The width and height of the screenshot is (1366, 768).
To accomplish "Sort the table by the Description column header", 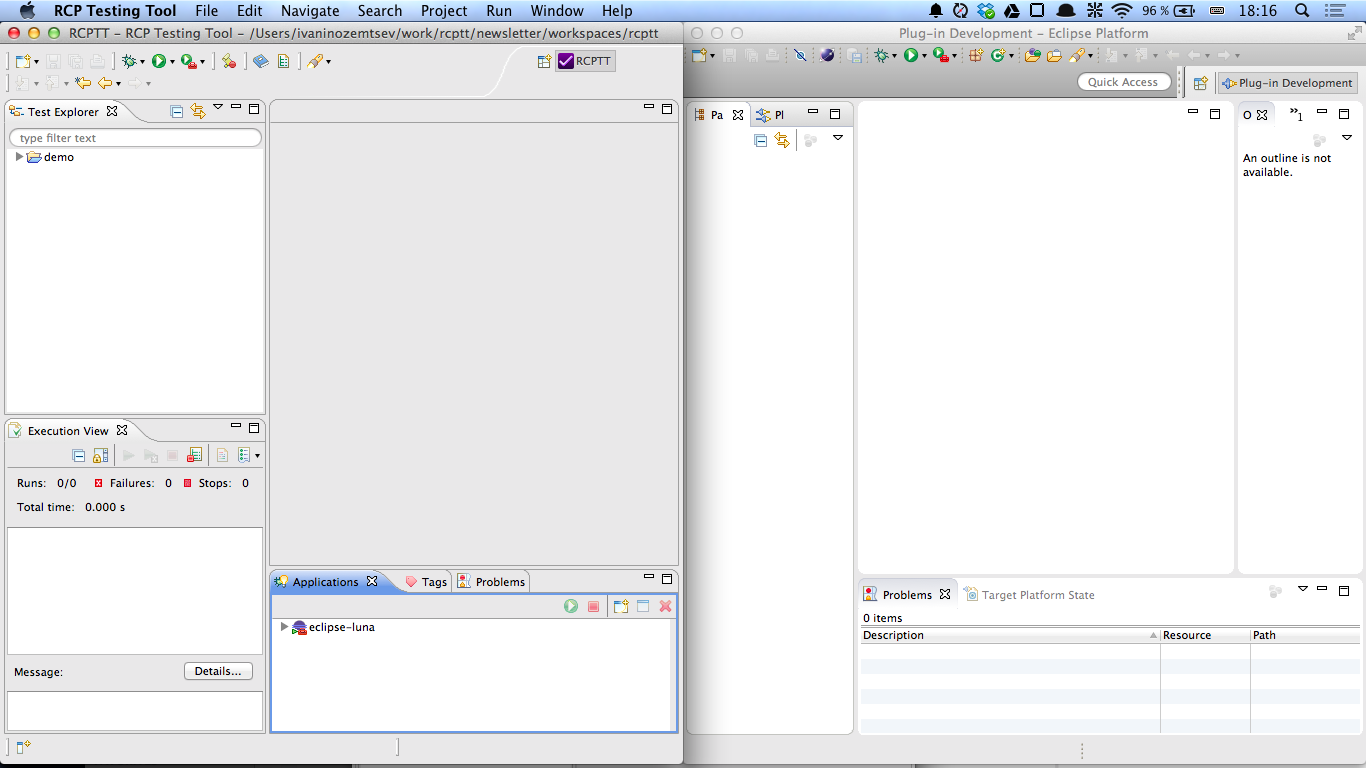I will pos(1010,635).
